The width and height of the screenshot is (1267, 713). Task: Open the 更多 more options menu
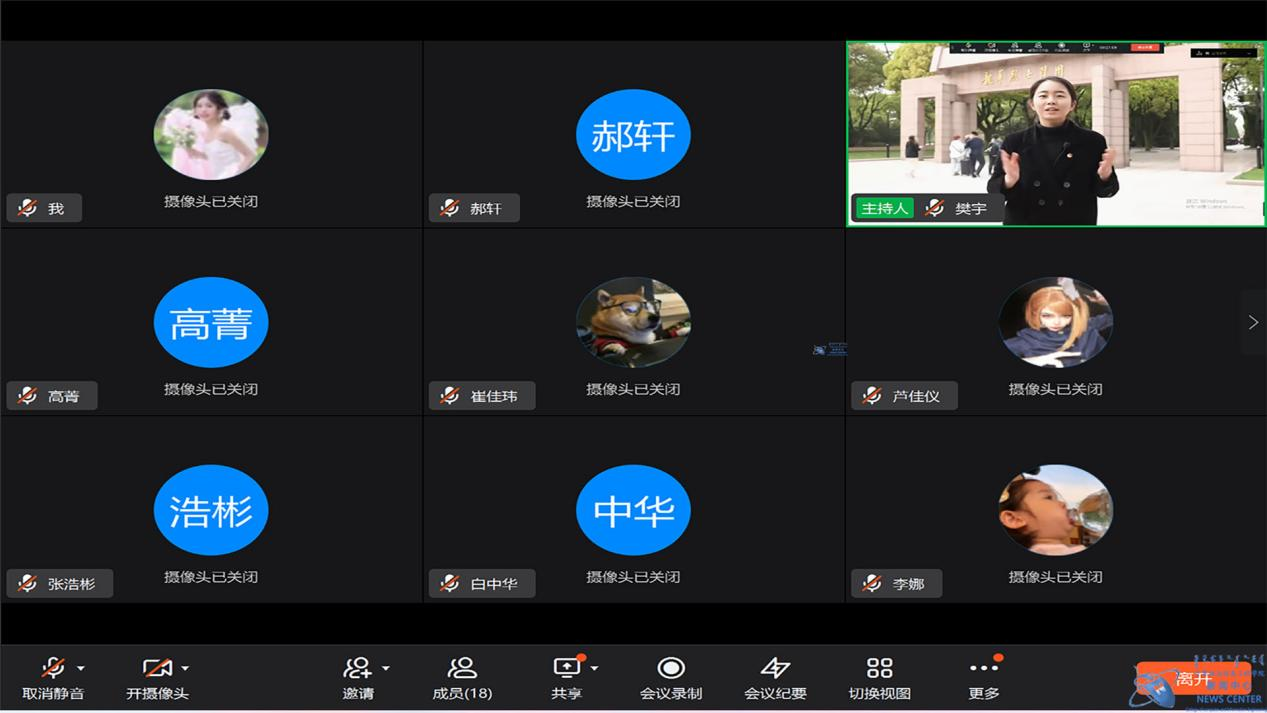click(983, 668)
